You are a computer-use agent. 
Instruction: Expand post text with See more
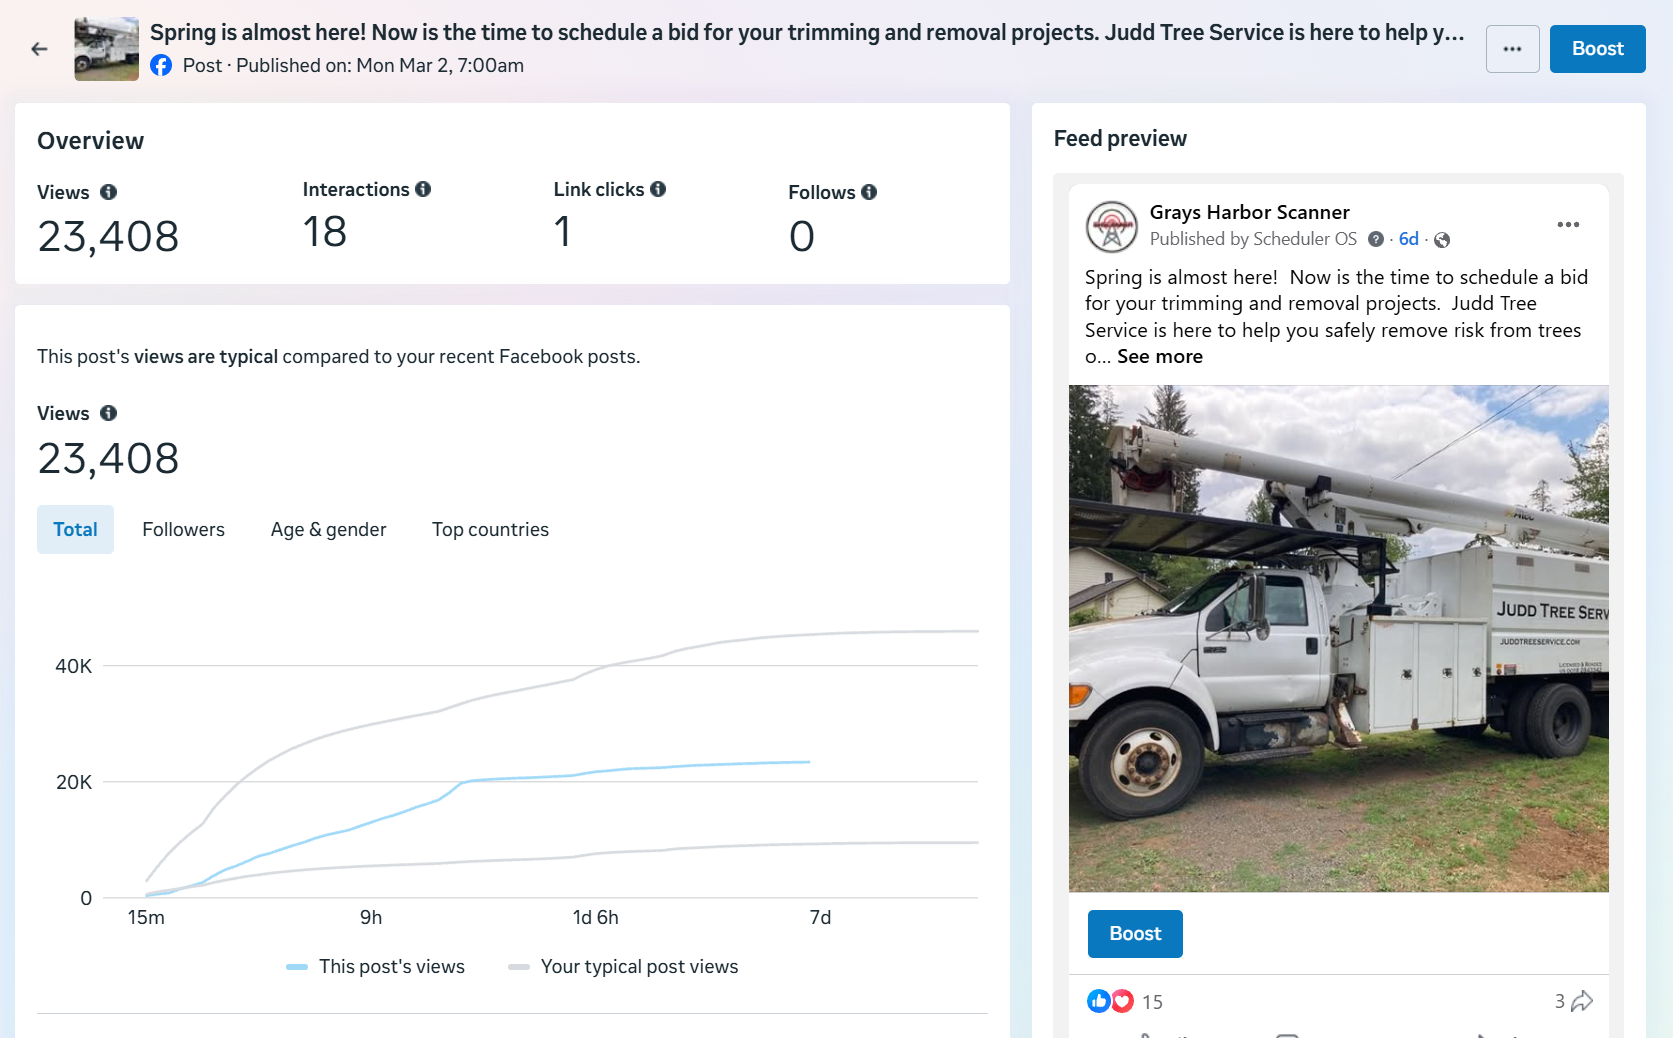(x=1159, y=357)
